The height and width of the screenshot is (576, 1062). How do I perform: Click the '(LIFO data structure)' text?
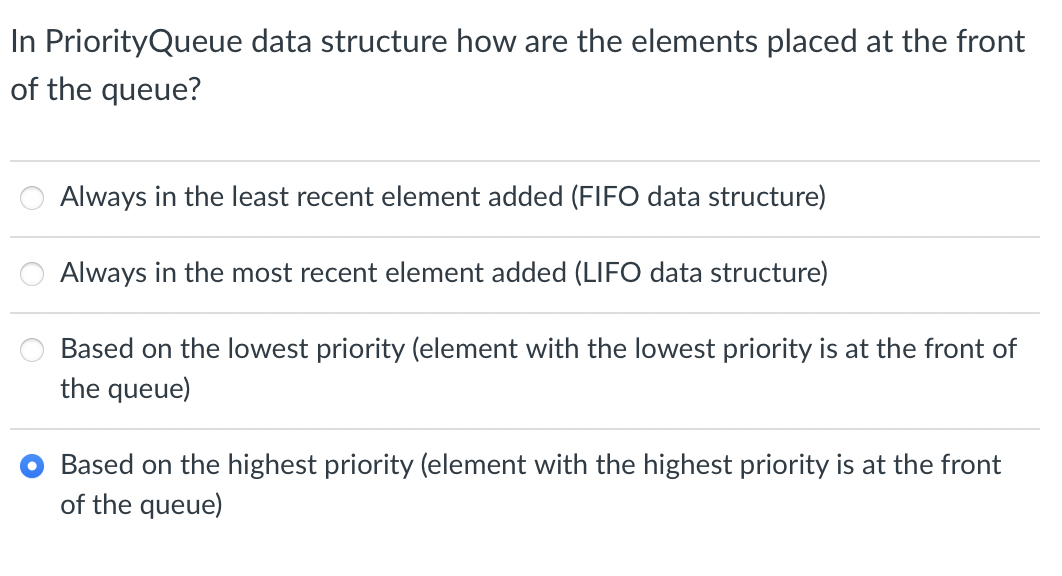pos(700,273)
